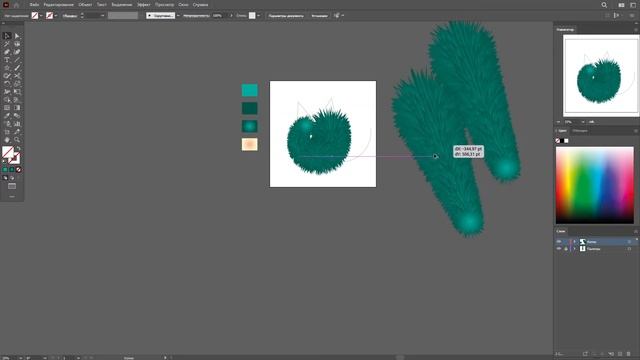
Task: Select the Lasso tool
Action: pos(17,44)
